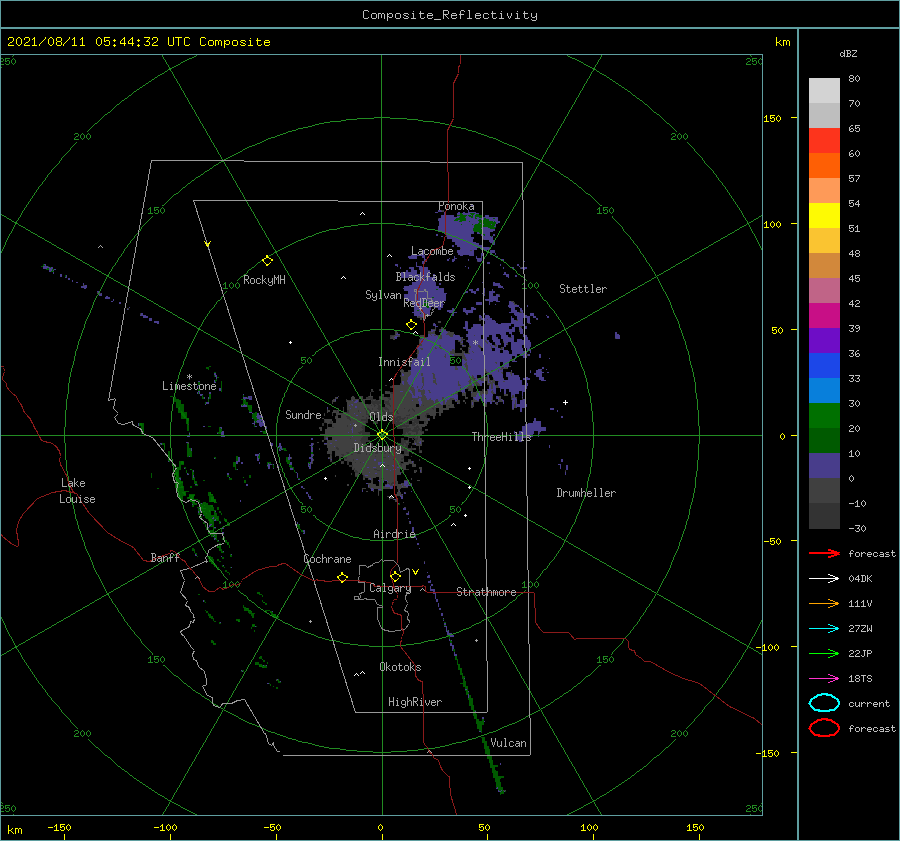Click the Composite_Reflectivity title text
This screenshot has height=841, width=900.
[x=450, y=15]
